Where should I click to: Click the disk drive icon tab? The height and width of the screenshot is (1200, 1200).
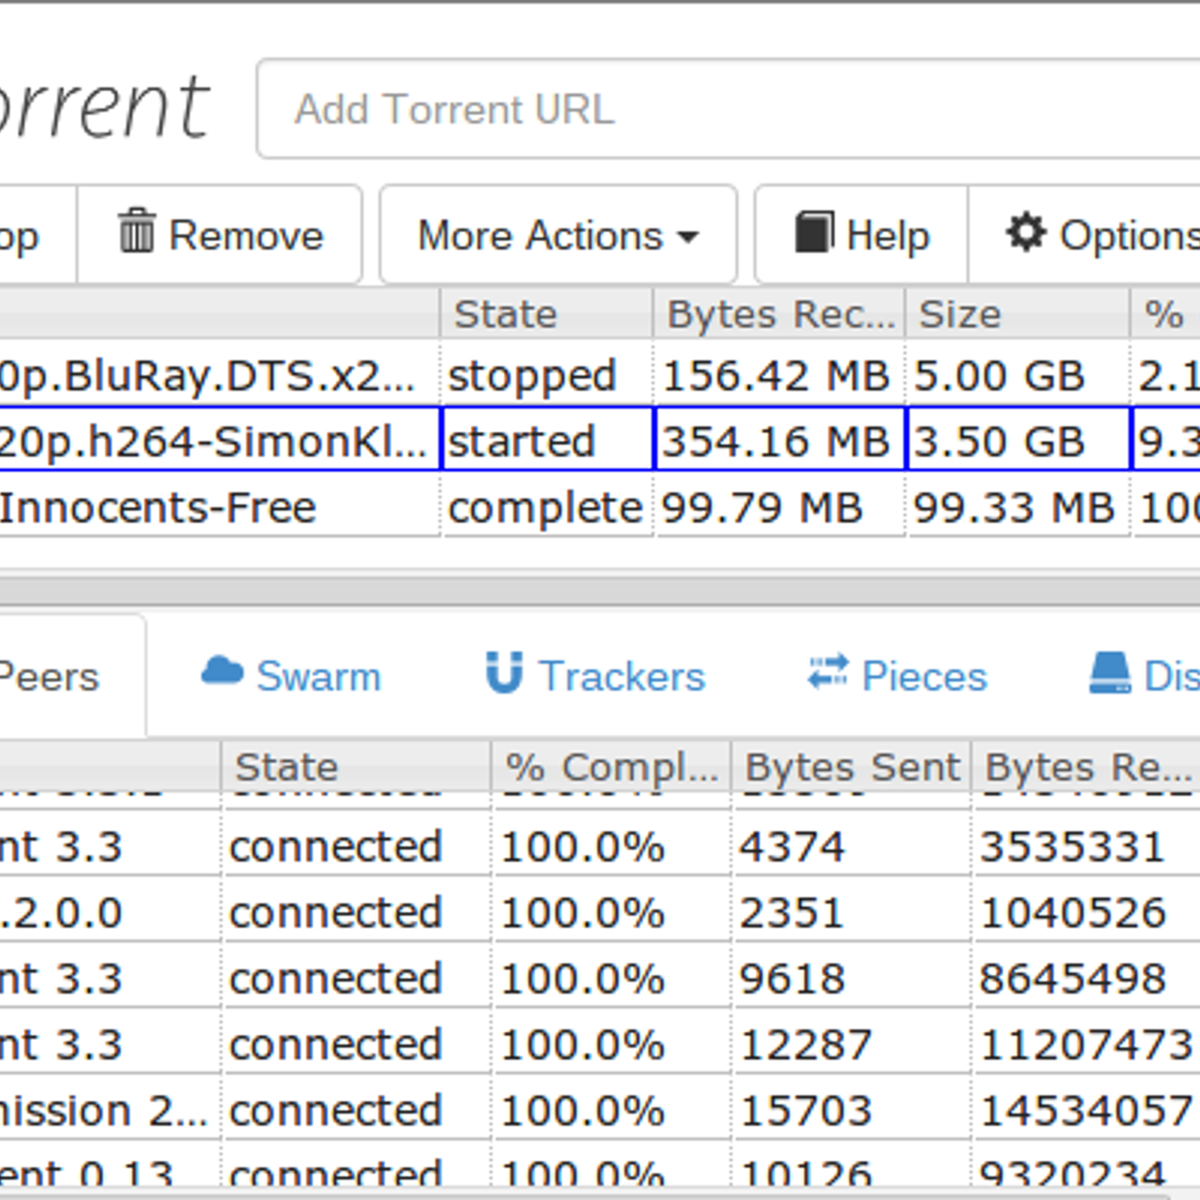click(1110, 673)
